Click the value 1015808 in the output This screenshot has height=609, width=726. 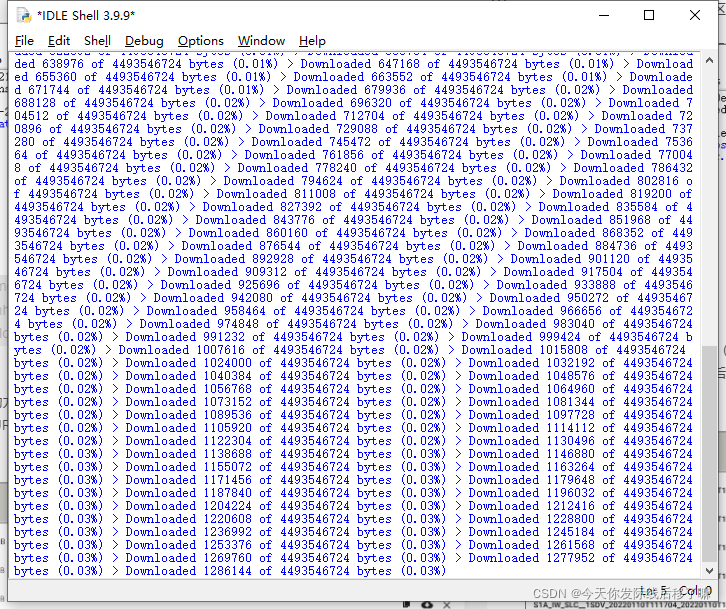tap(563, 350)
